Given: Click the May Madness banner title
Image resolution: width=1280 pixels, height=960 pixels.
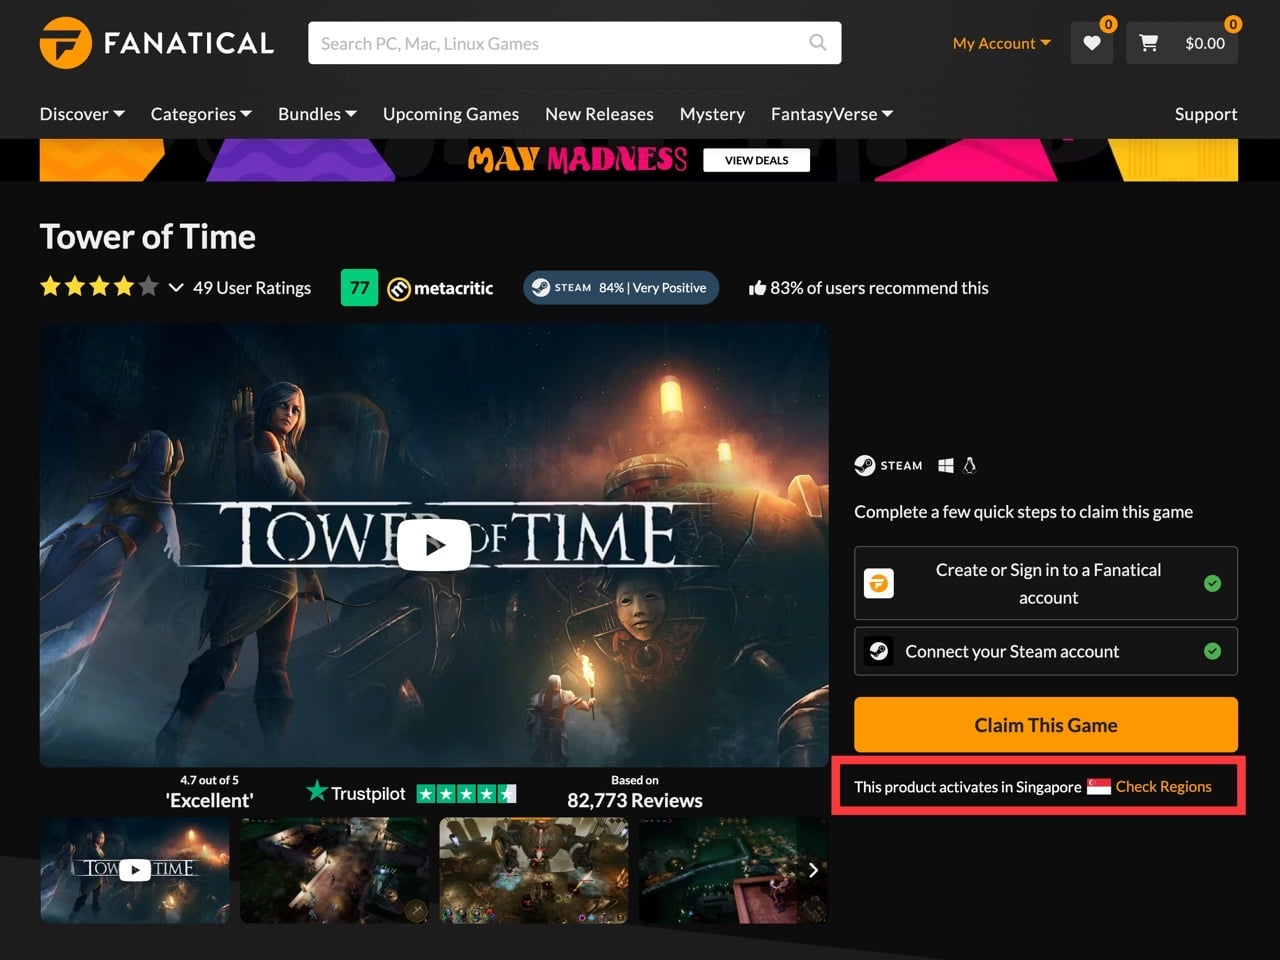Looking at the screenshot, I should click(x=577, y=160).
